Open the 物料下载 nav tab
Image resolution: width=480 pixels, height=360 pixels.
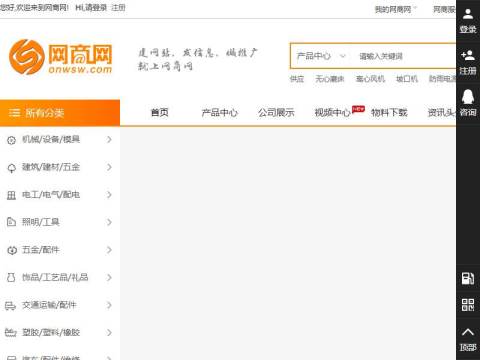tap(389, 113)
